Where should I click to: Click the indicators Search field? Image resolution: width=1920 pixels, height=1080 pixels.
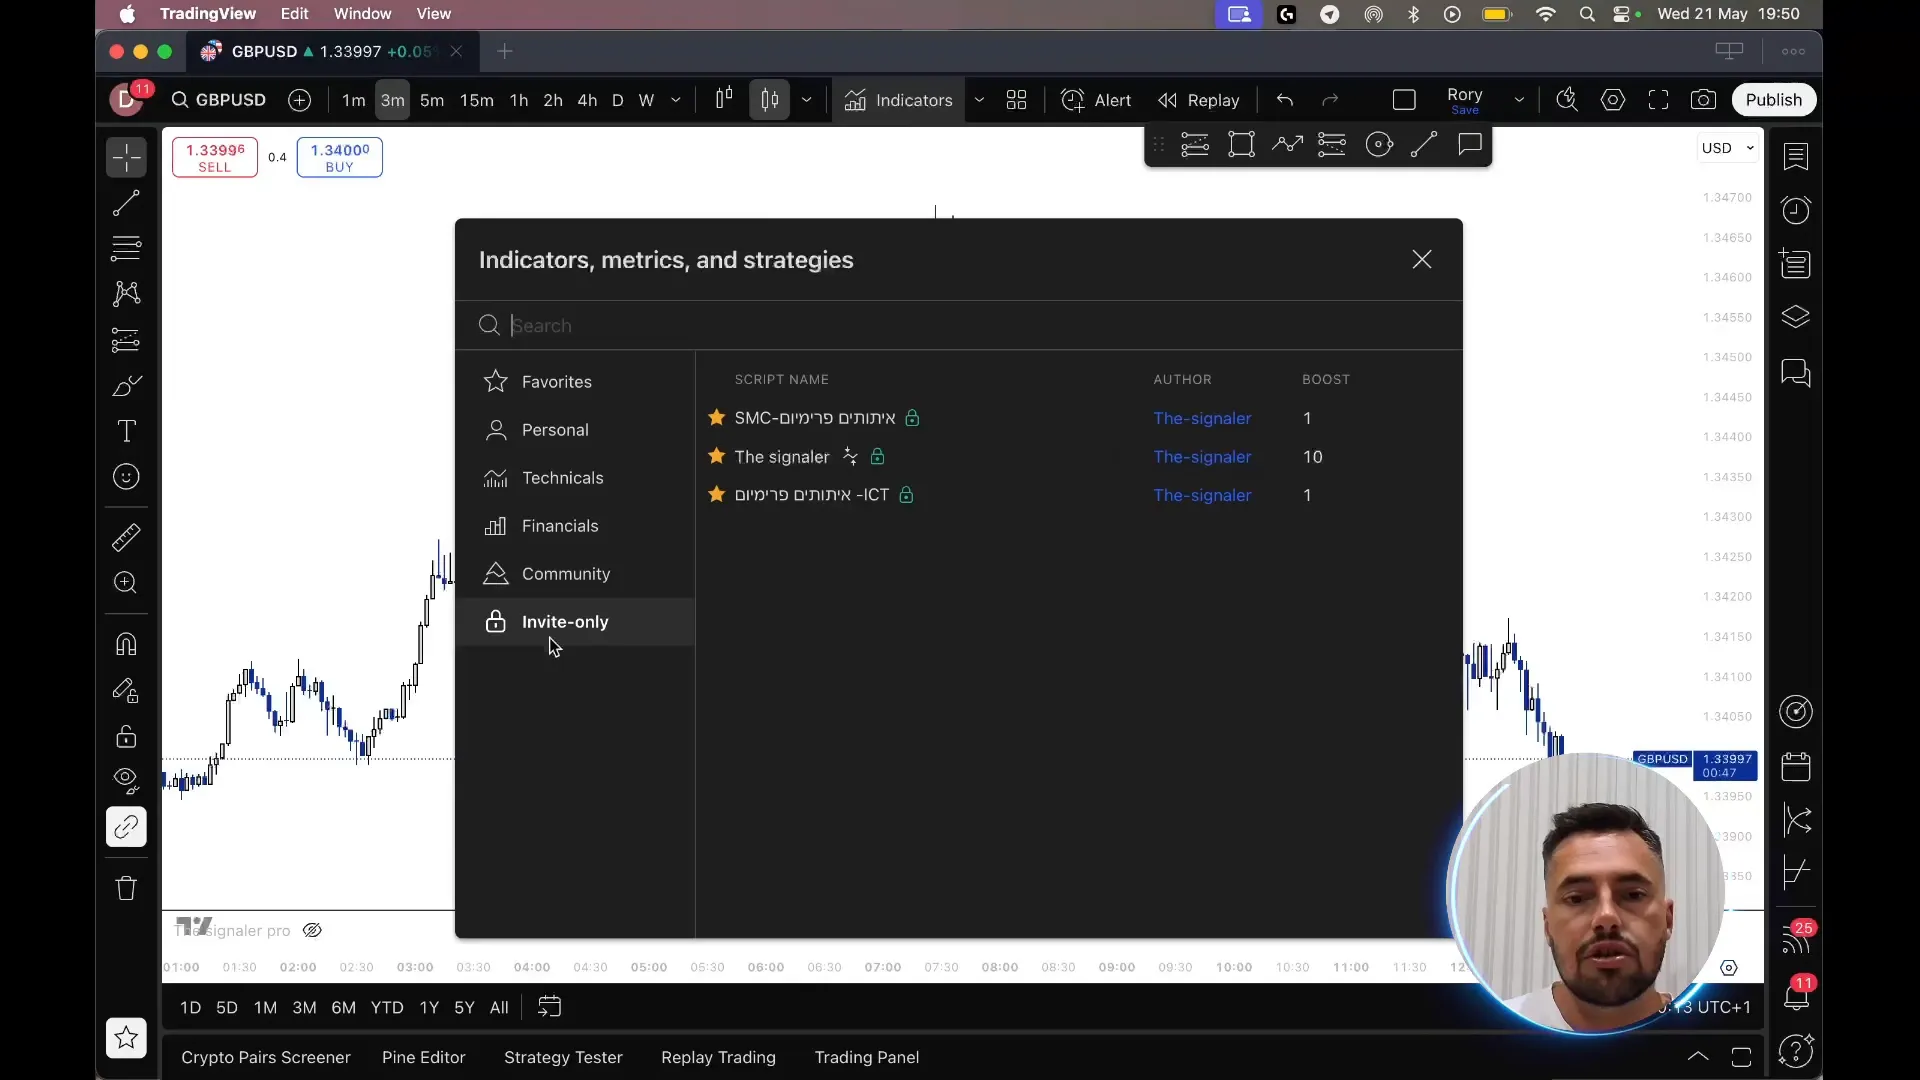pyautogui.click(x=958, y=325)
